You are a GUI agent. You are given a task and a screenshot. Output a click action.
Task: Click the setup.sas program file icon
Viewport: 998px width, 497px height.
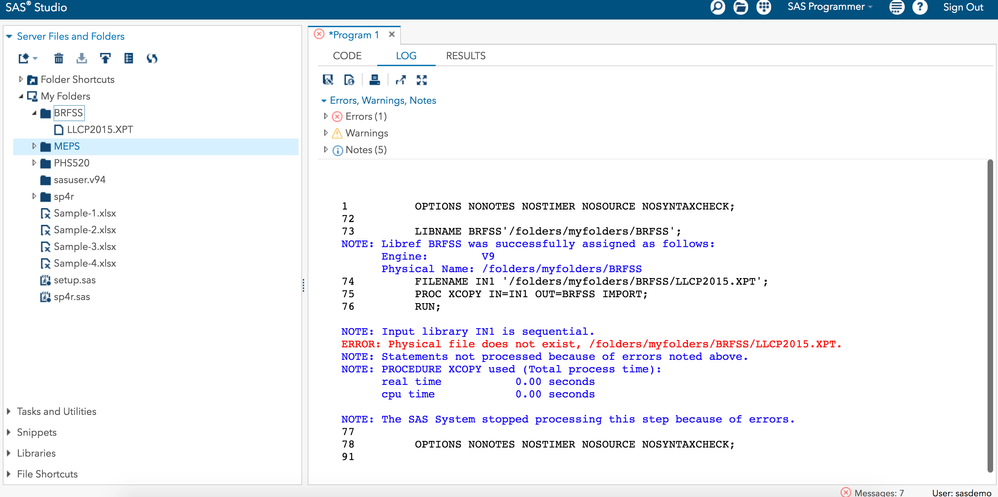(x=45, y=280)
